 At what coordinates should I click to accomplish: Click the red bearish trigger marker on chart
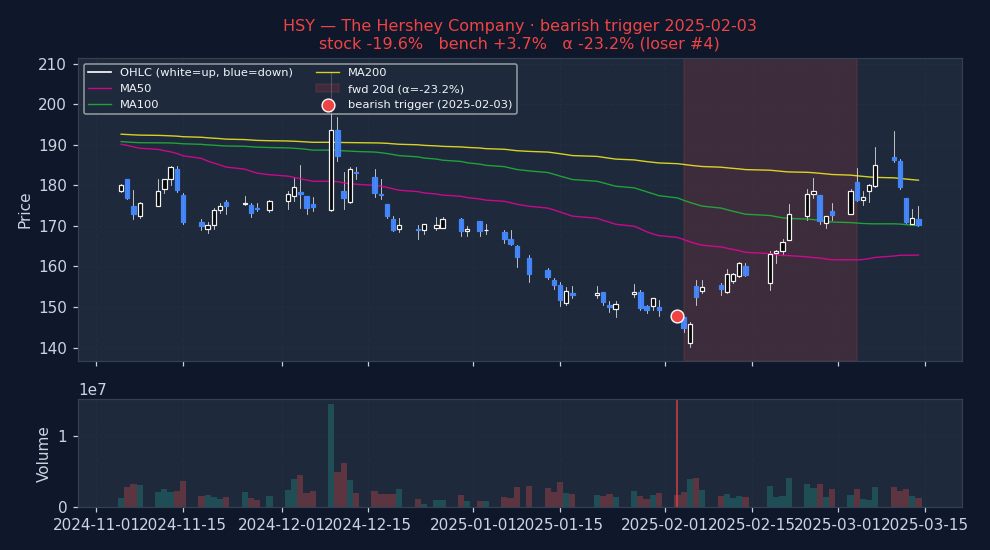click(x=677, y=316)
